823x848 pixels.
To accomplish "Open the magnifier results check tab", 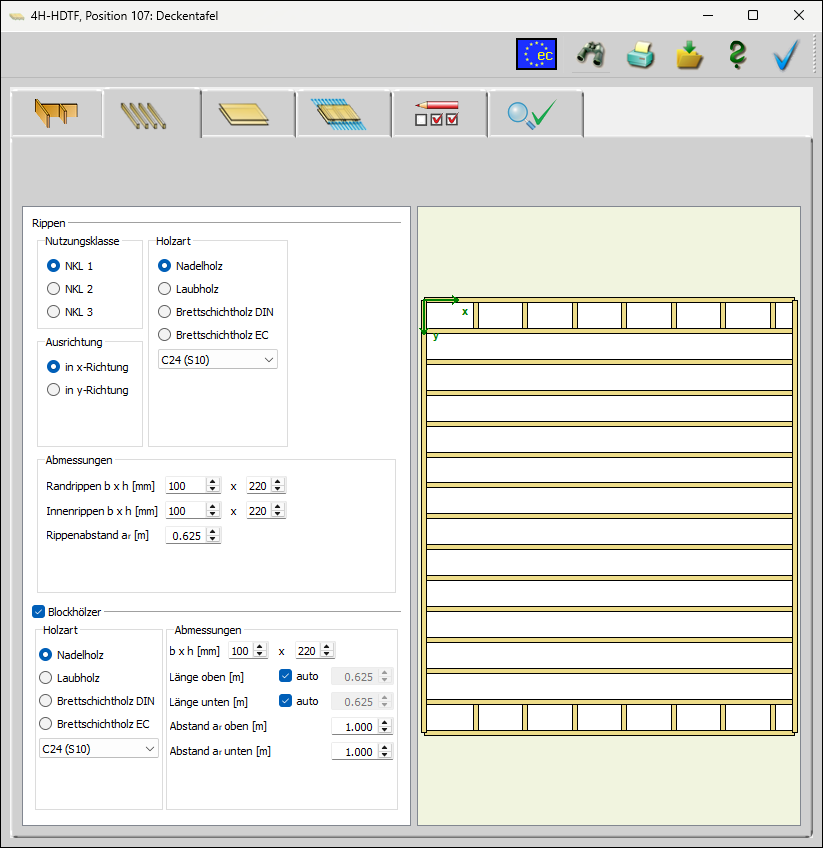I will 535,114.
